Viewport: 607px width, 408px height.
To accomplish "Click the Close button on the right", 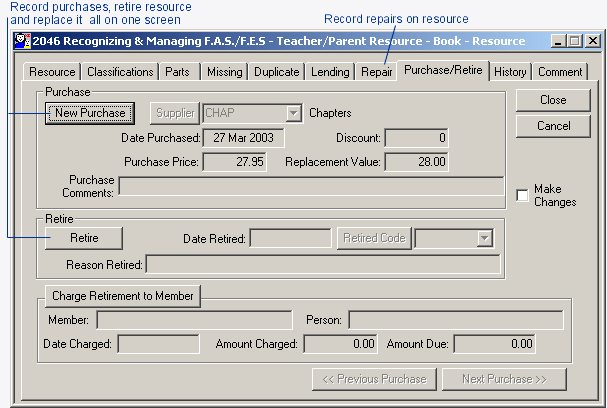I will point(553,100).
